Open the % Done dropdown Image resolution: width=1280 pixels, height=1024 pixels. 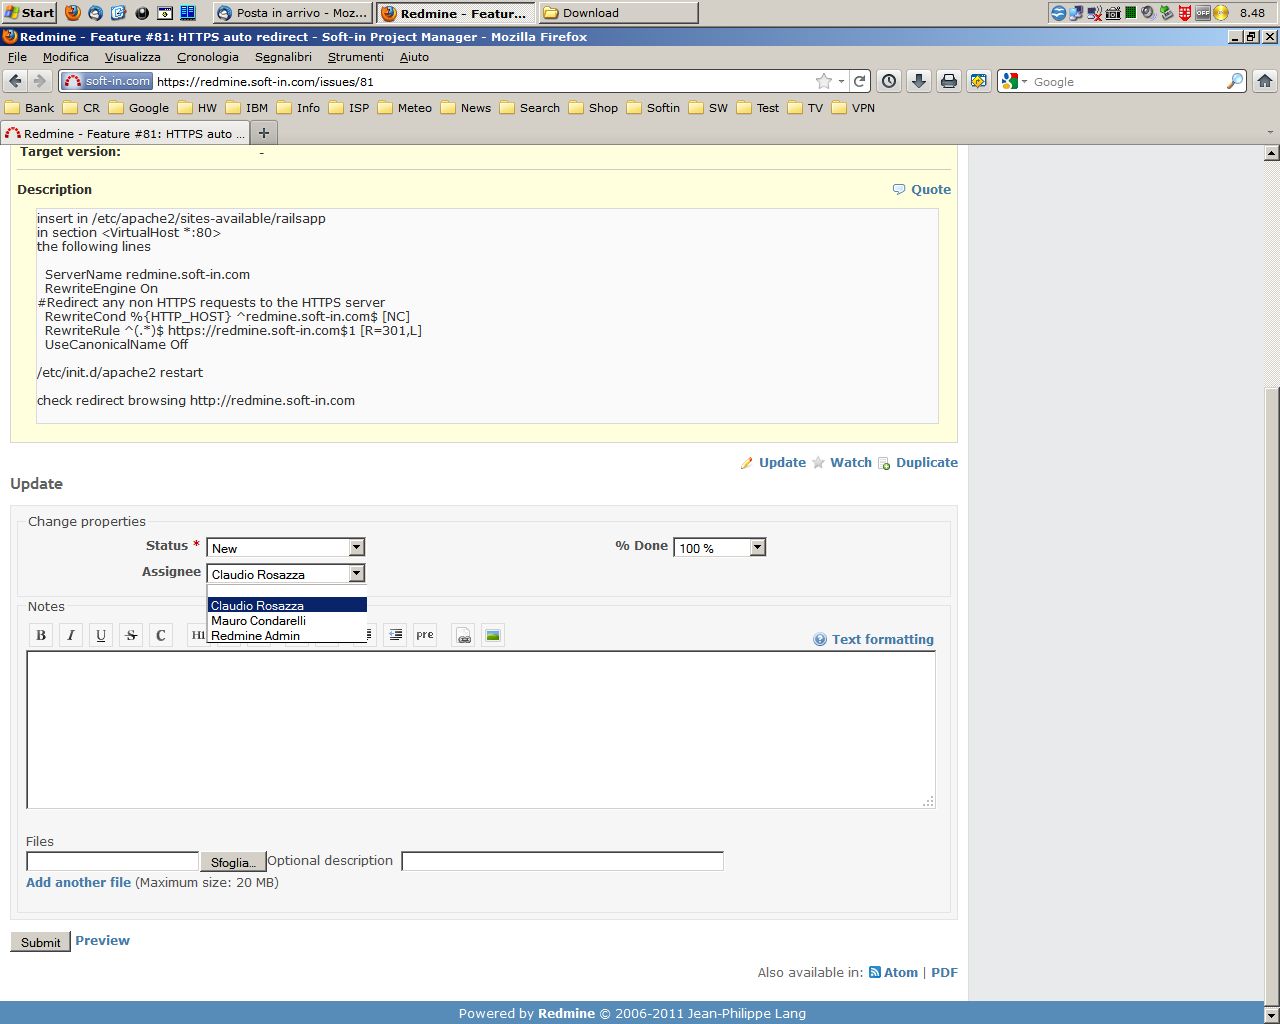(x=719, y=547)
